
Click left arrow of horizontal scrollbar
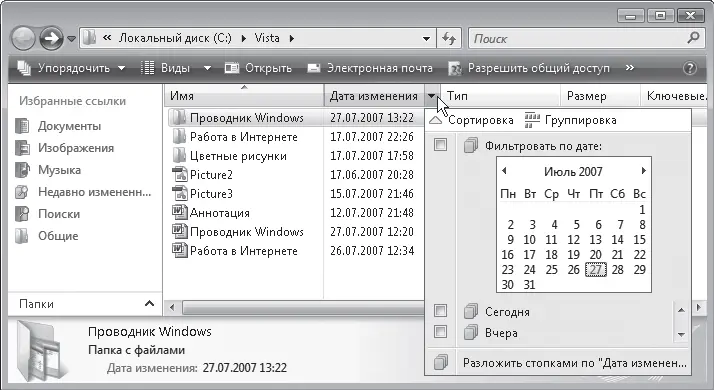tap(172, 308)
